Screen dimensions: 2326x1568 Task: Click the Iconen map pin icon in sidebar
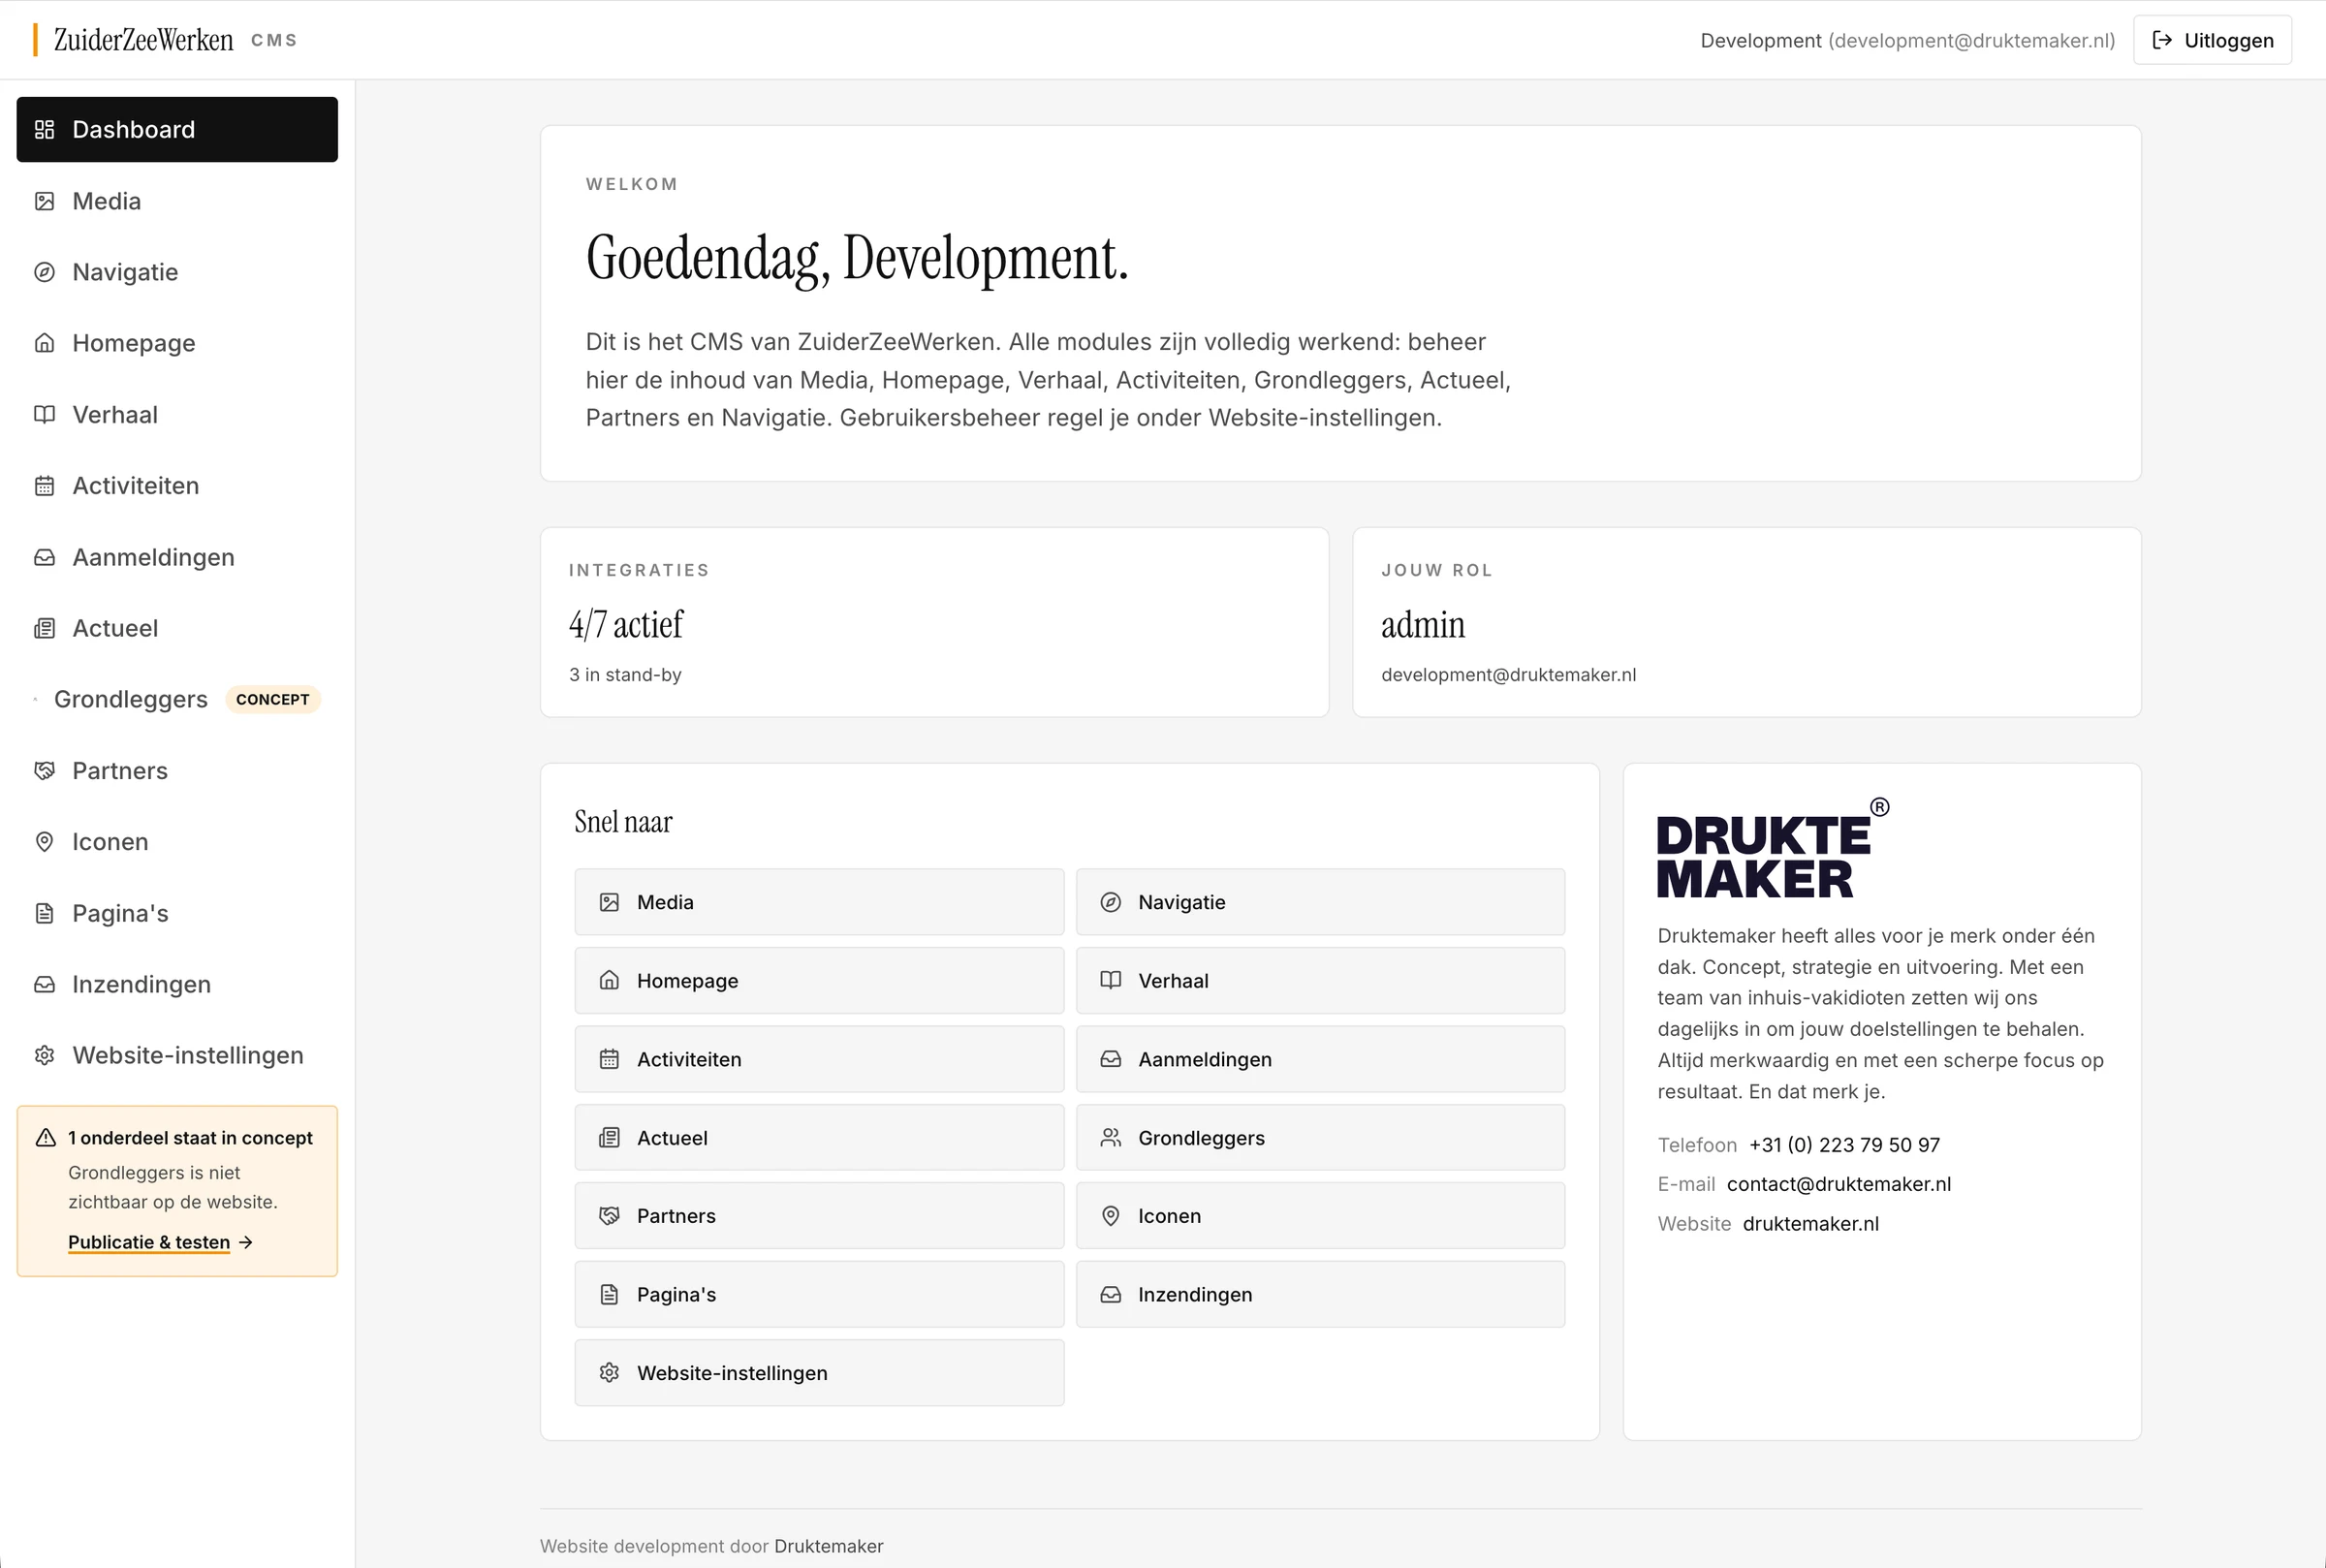44,841
